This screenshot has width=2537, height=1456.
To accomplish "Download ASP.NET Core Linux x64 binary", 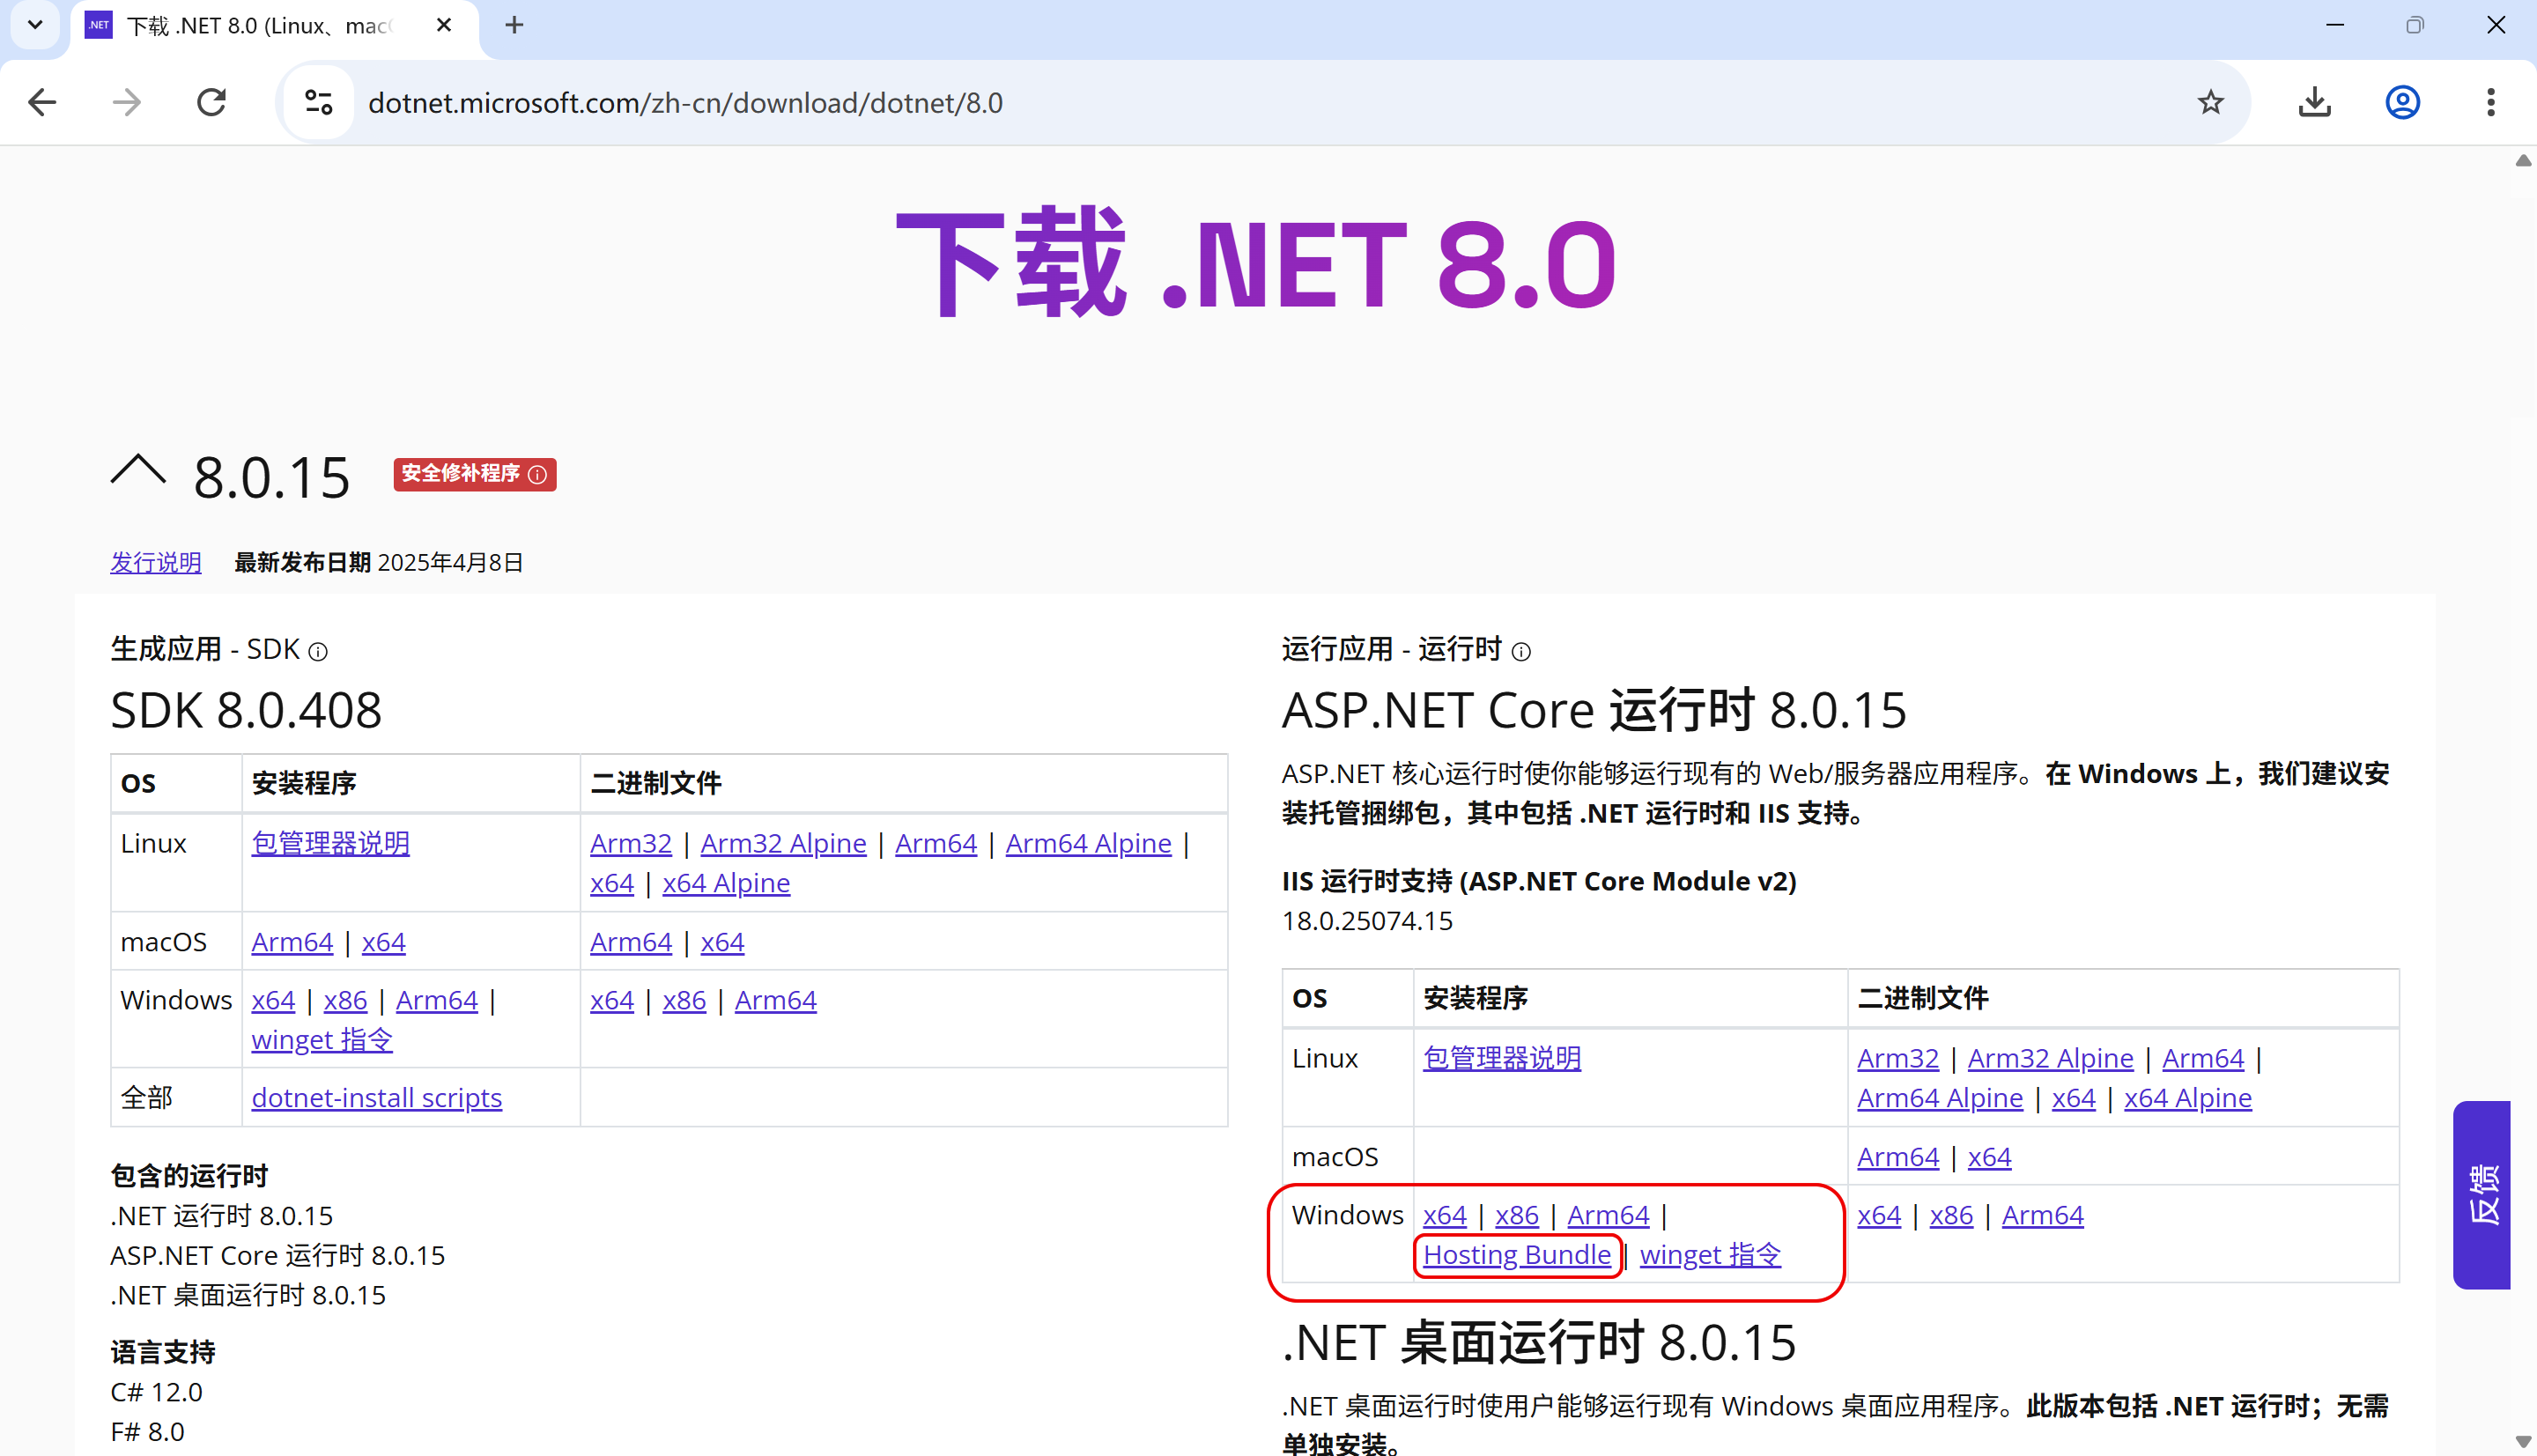I will pos(2074,1098).
